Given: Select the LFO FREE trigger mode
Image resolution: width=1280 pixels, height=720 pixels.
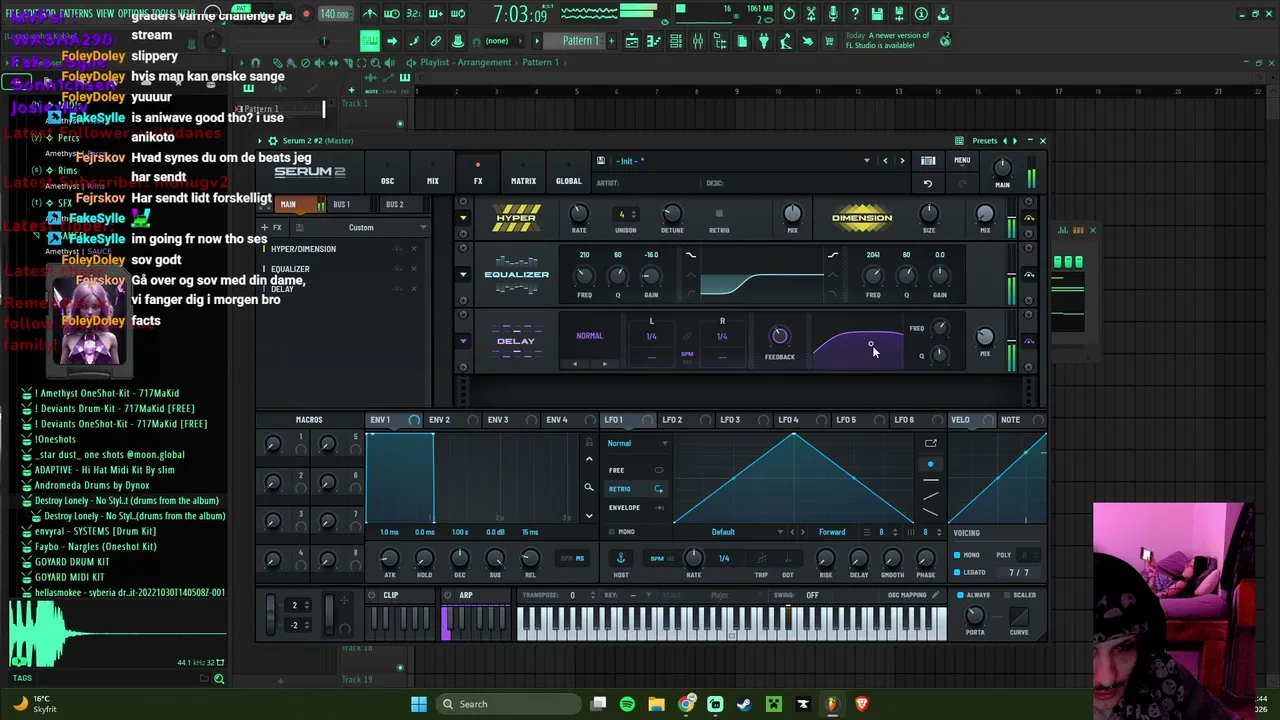Looking at the screenshot, I should point(634,470).
